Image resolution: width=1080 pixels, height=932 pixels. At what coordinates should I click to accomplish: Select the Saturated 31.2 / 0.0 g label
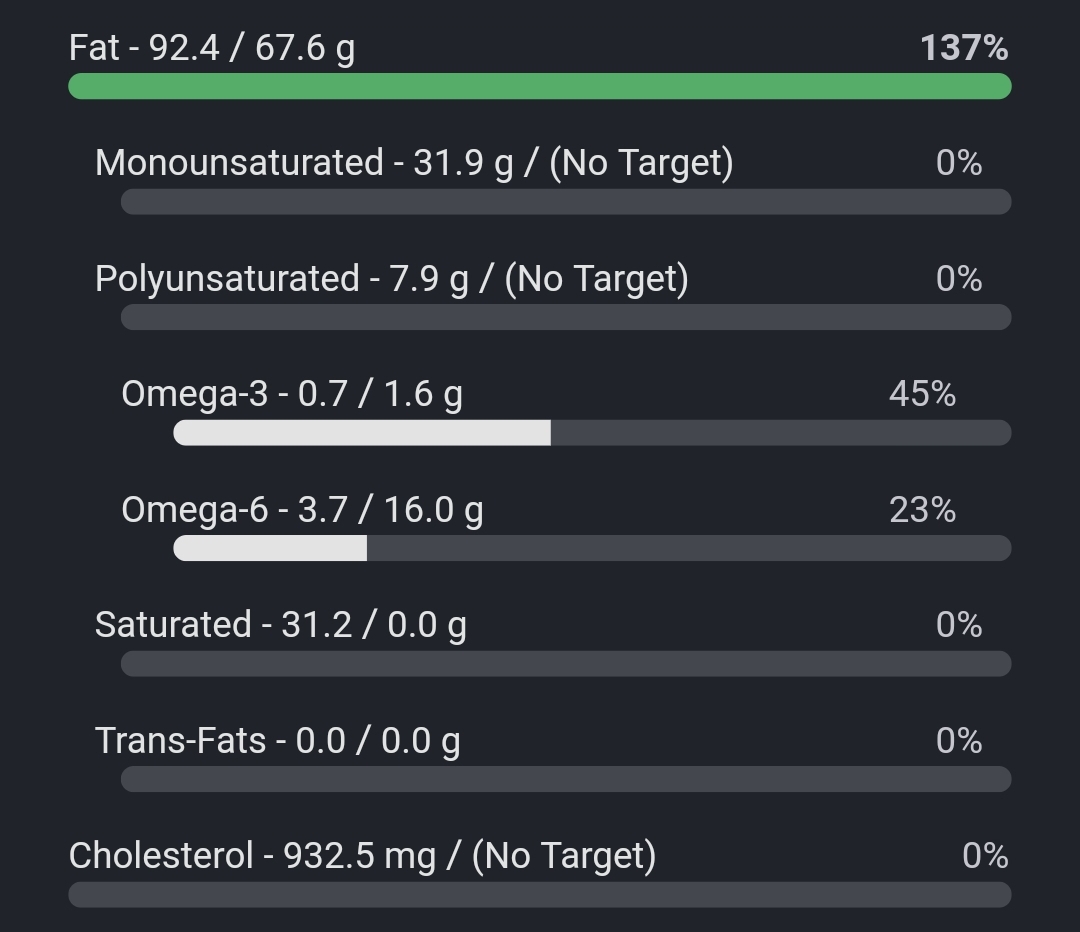(281, 625)
